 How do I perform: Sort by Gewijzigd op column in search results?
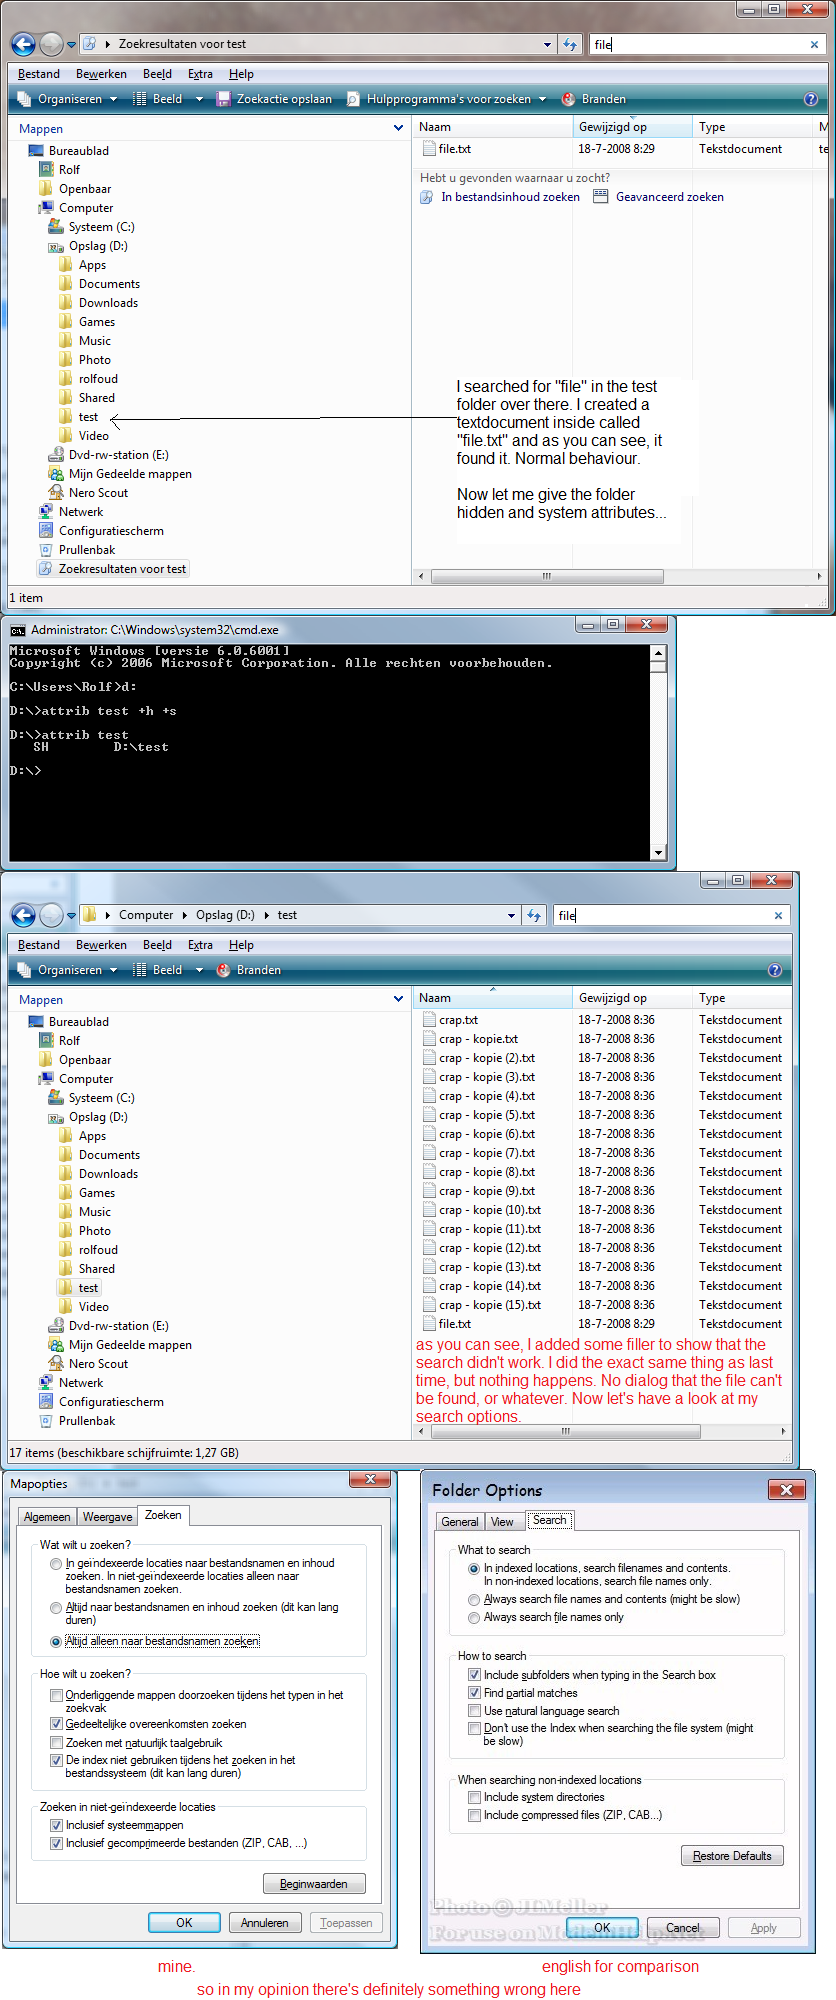click(633, 127)
